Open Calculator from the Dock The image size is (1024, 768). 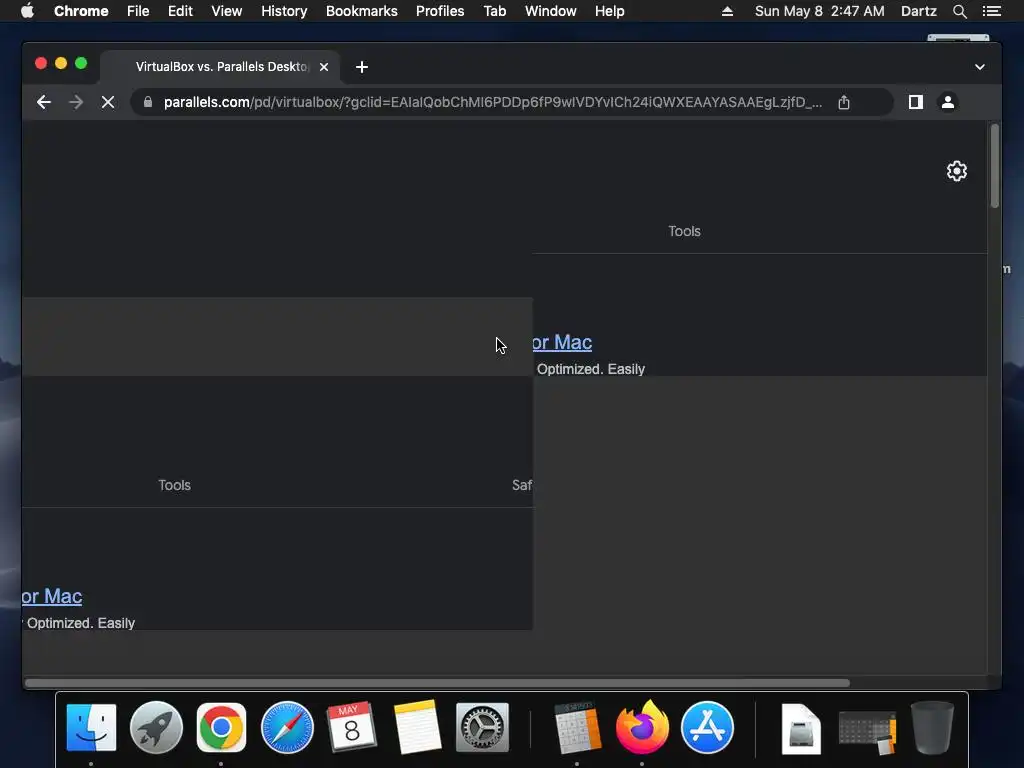point(577,728)
